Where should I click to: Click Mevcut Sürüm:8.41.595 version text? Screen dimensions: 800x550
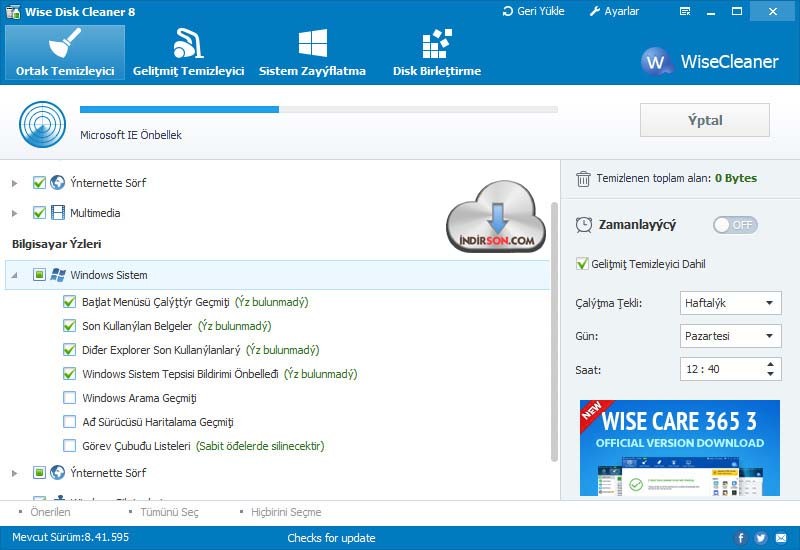click(70, 537)
